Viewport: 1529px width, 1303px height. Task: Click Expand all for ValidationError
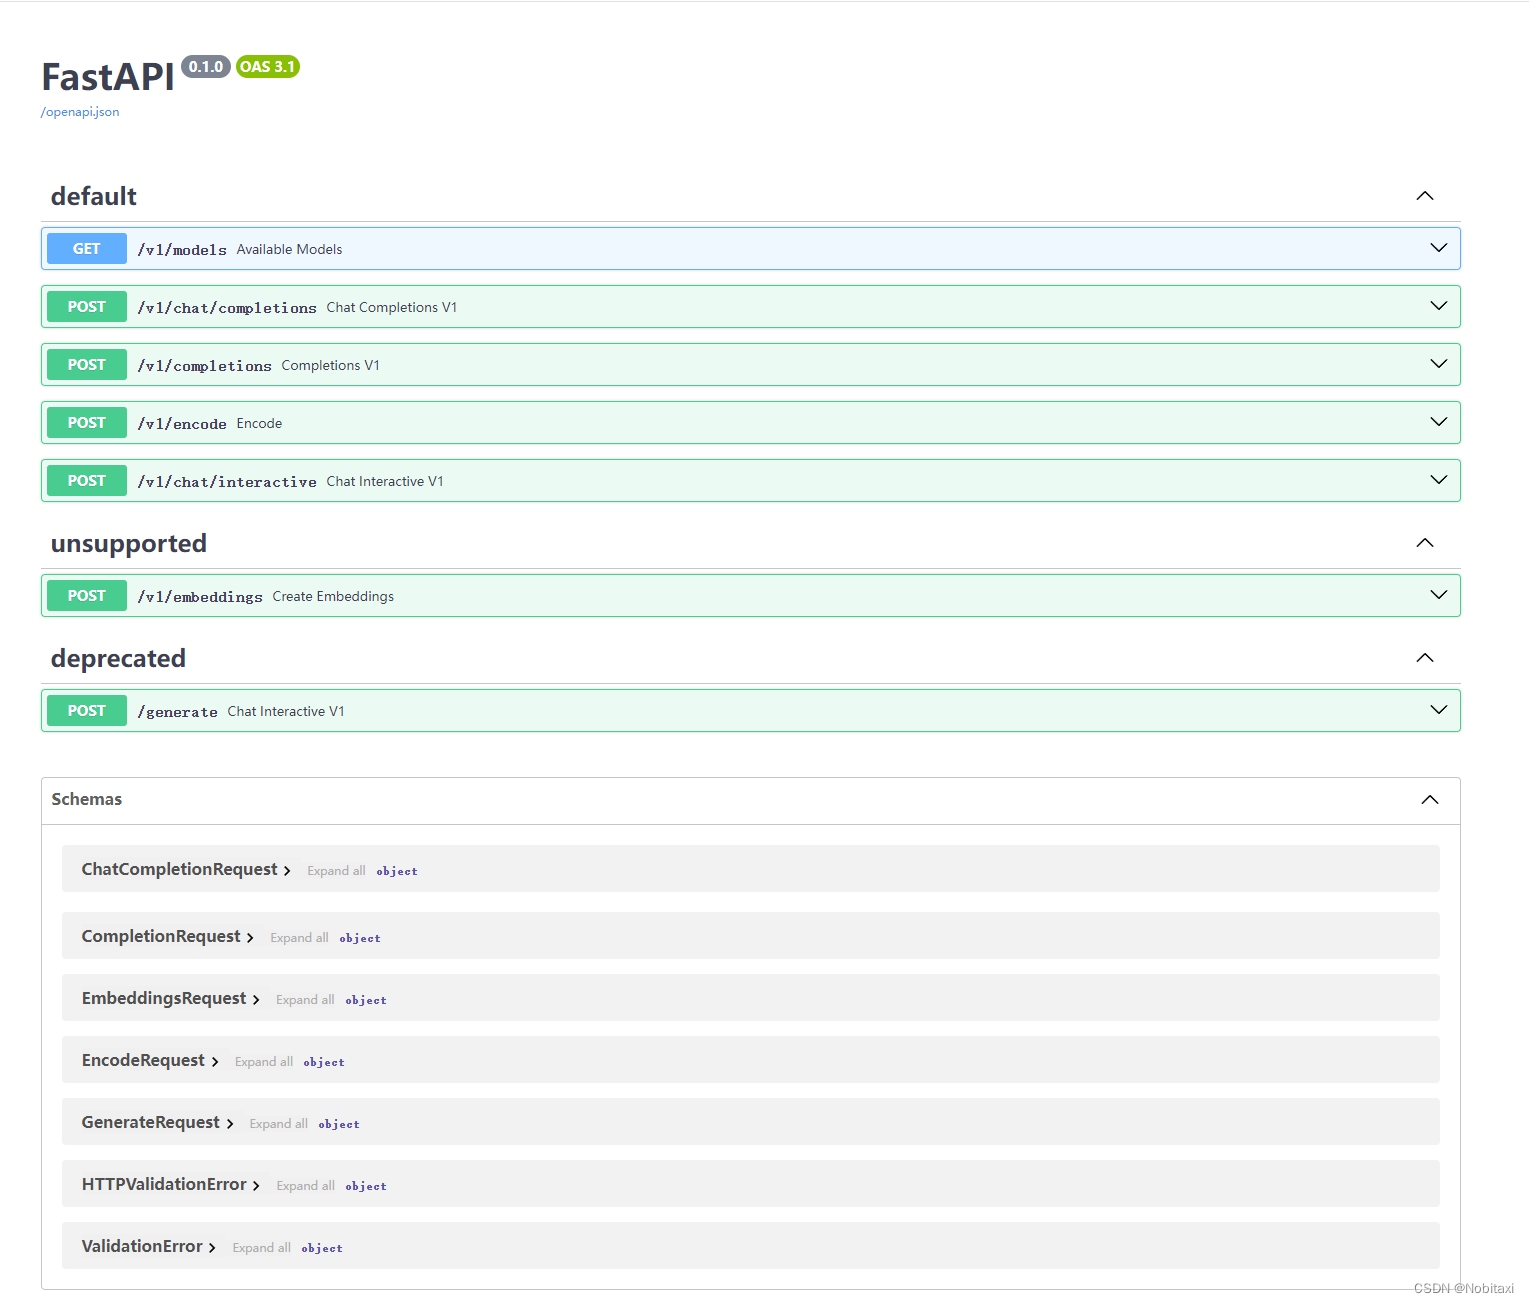262,1248
